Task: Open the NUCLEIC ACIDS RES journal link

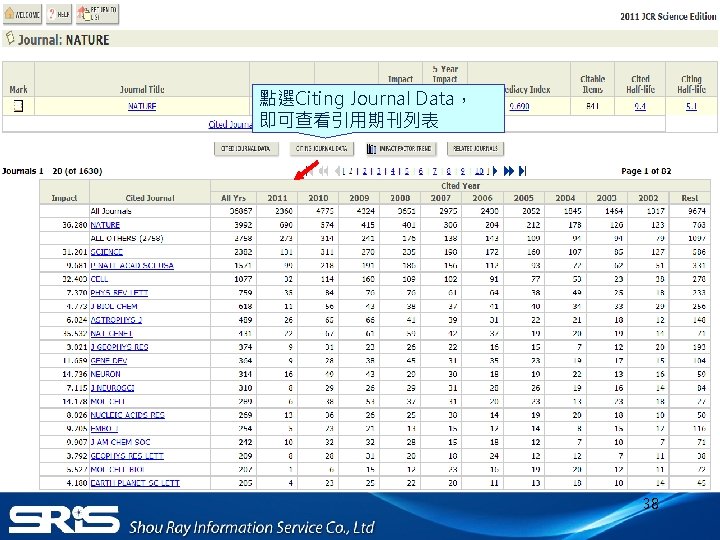Action: 128,415
